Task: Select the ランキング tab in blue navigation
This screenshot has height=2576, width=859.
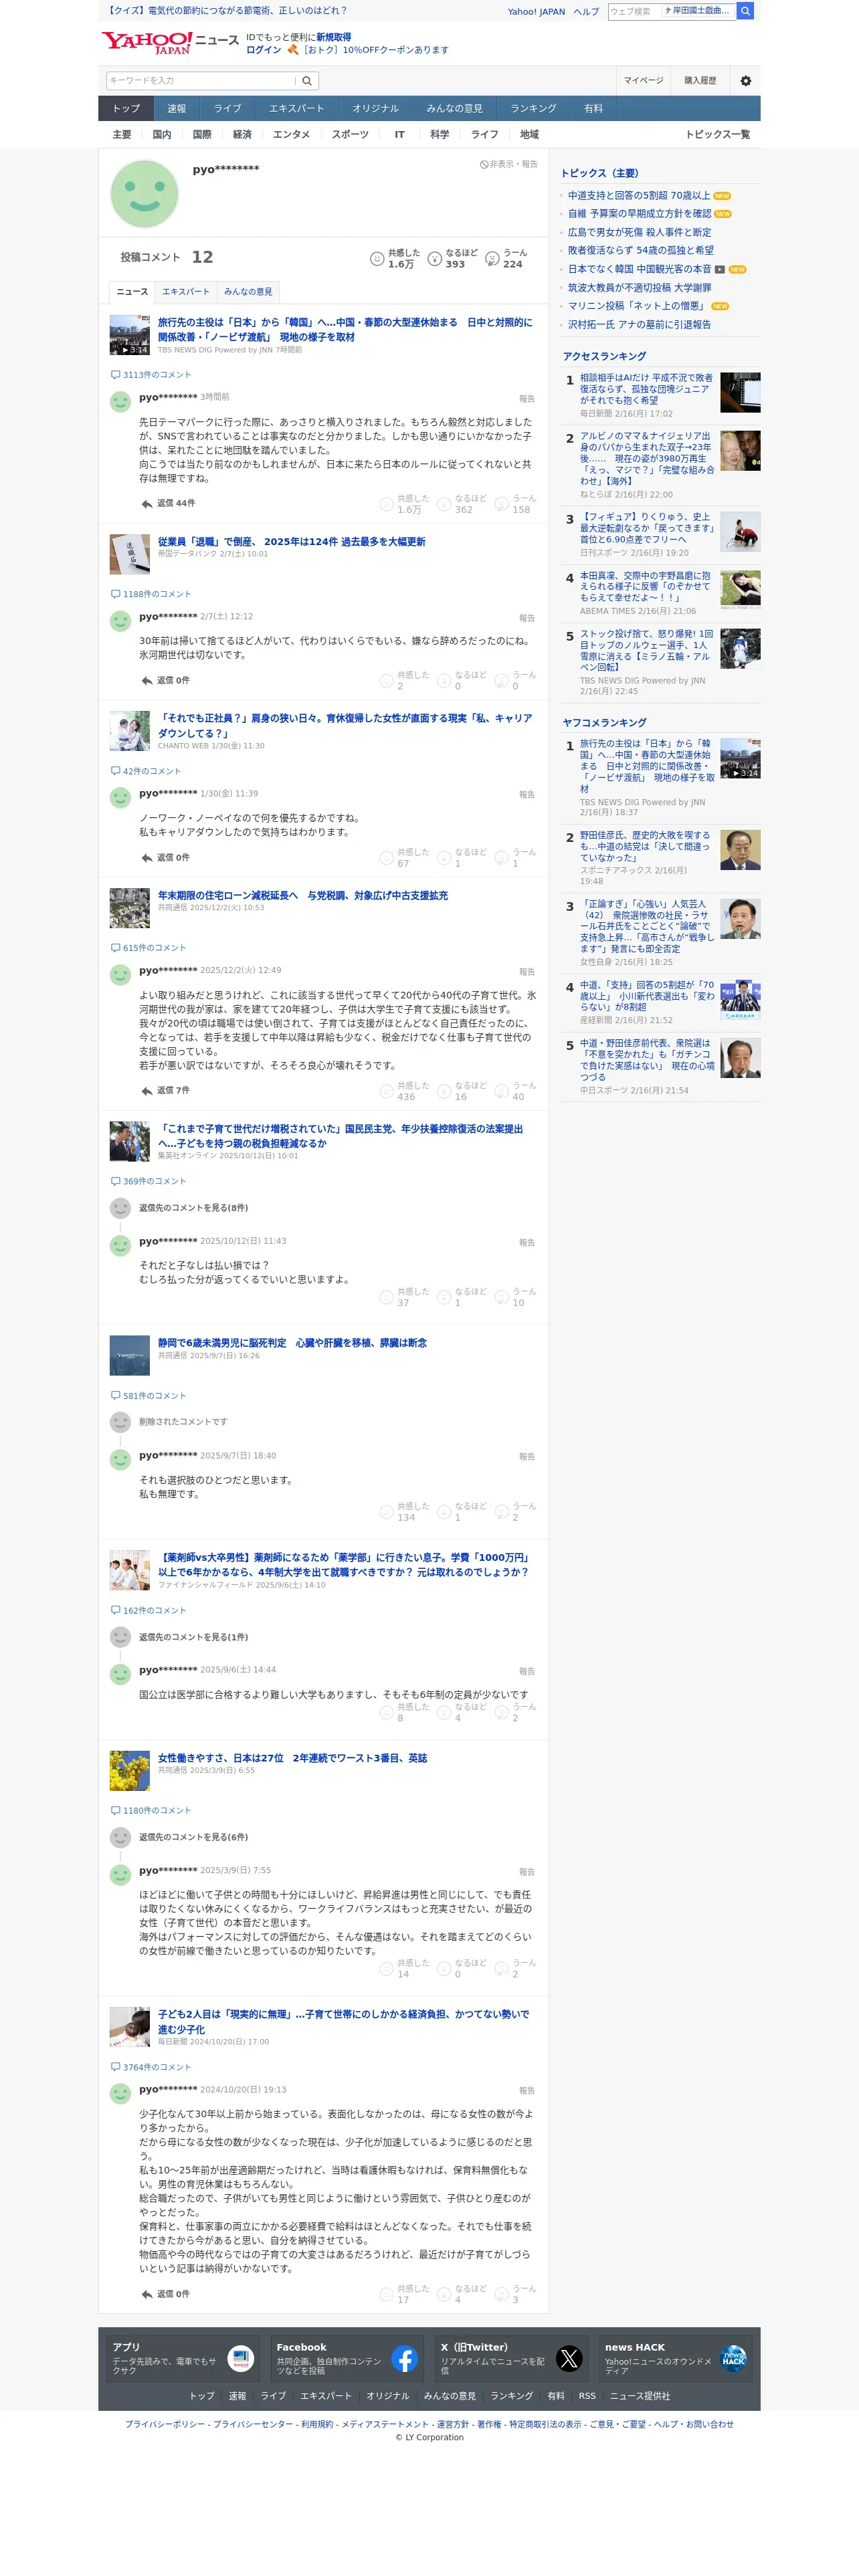Action: pyautogui.click(x=533, y=108)
